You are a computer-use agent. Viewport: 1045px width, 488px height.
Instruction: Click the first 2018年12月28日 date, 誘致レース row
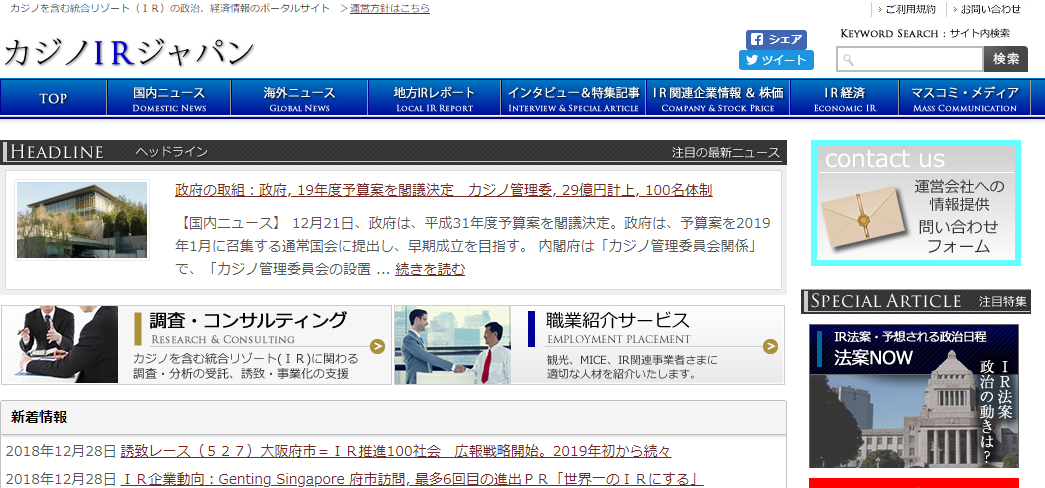pos(61,451)
